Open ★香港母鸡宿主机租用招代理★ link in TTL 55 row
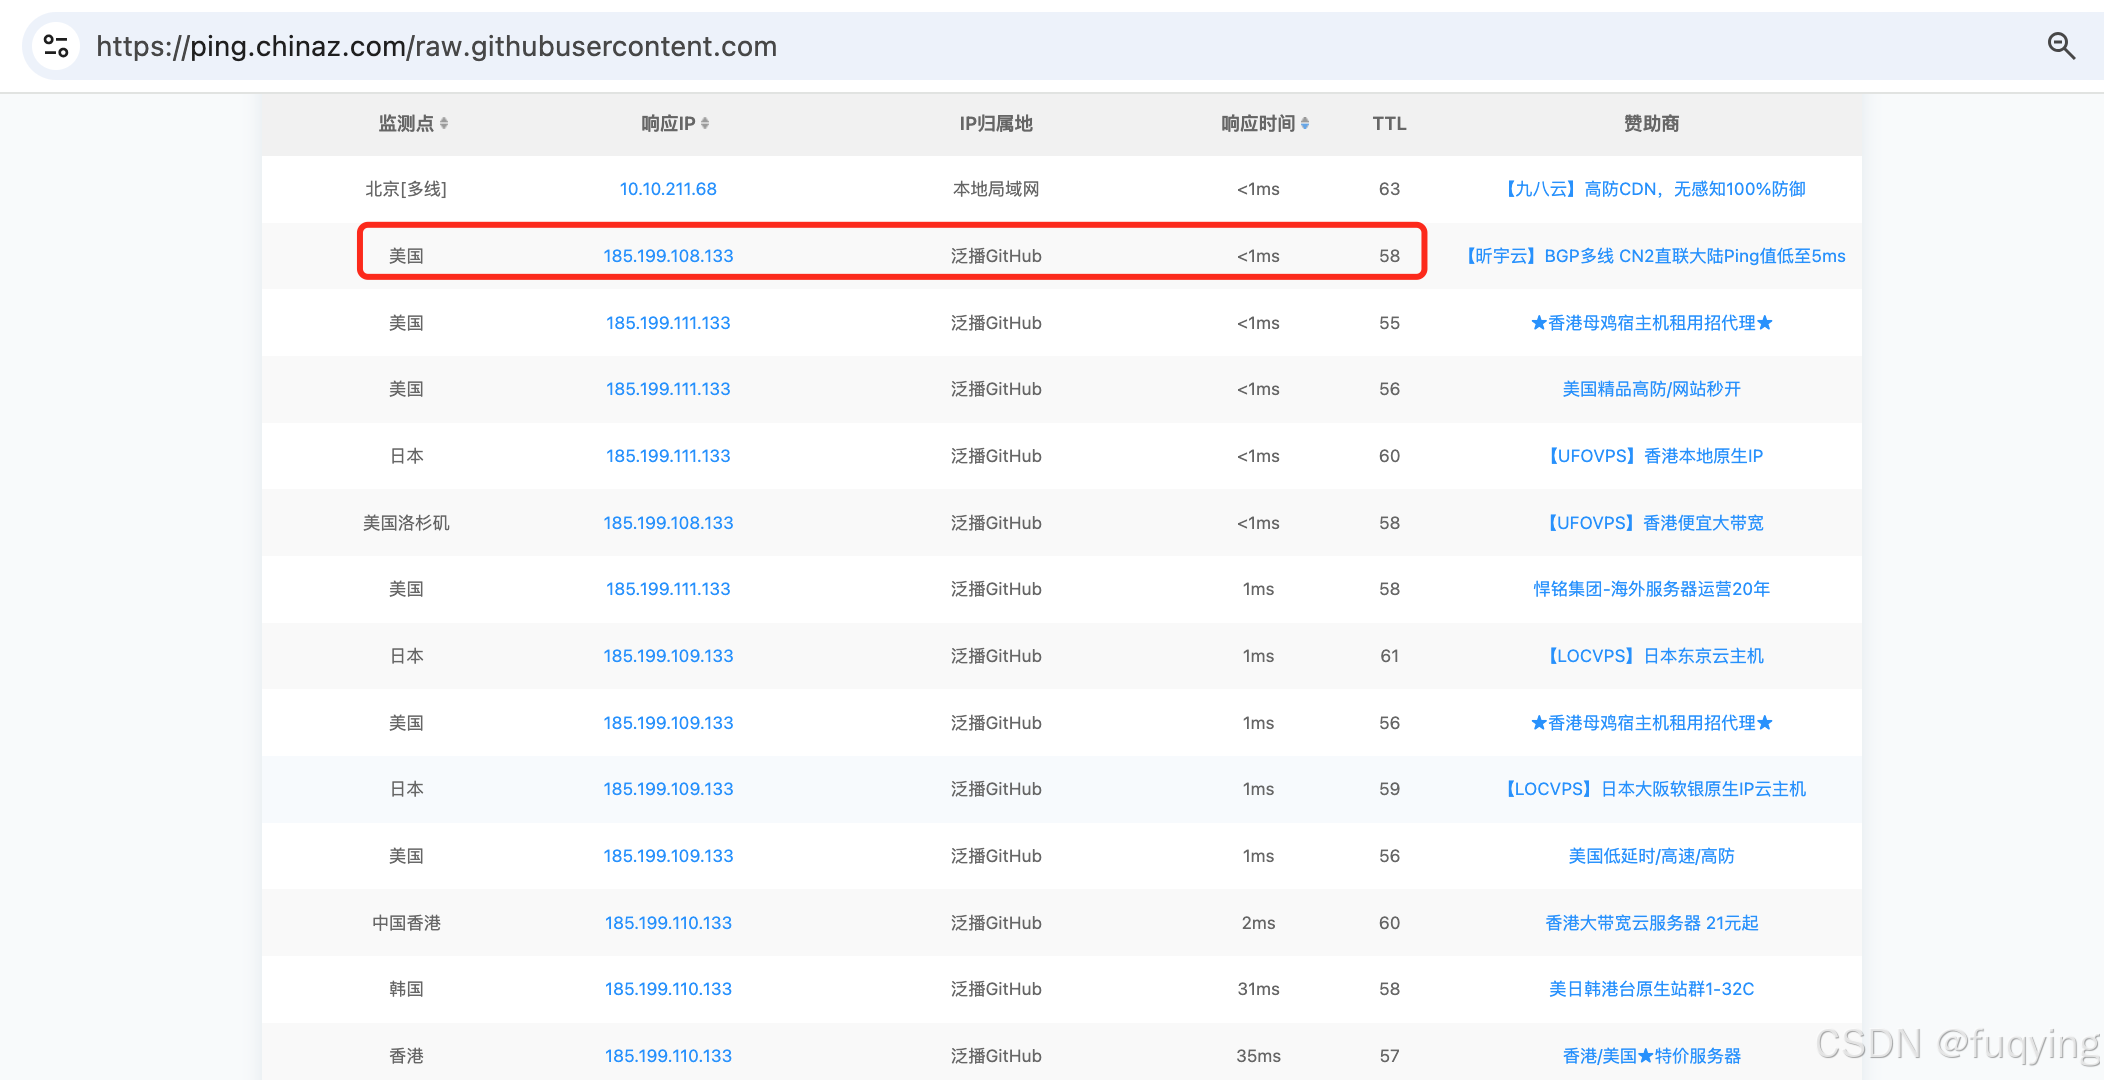2104x1080 pixels. (x=1652, y=323)
